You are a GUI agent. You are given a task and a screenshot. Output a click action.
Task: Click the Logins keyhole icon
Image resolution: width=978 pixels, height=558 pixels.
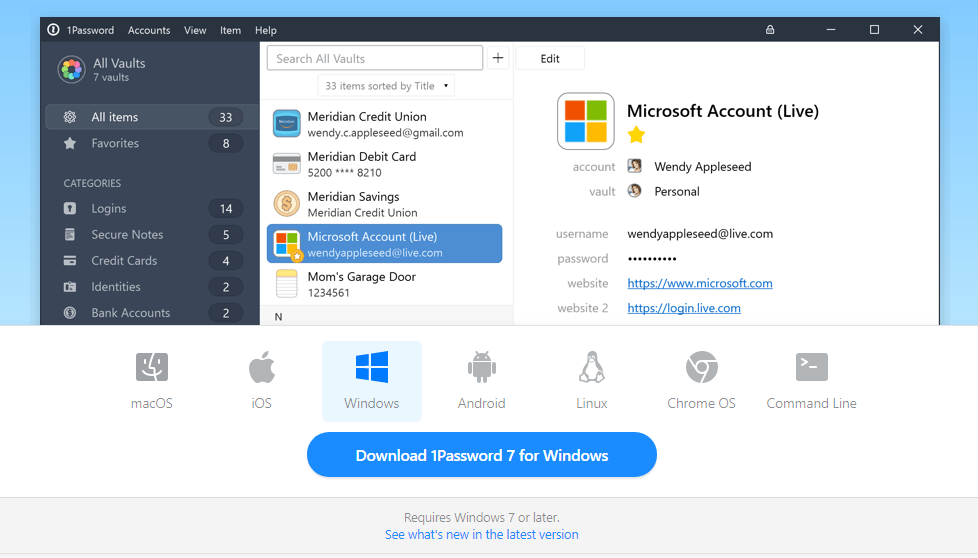[x=70, y=208]
